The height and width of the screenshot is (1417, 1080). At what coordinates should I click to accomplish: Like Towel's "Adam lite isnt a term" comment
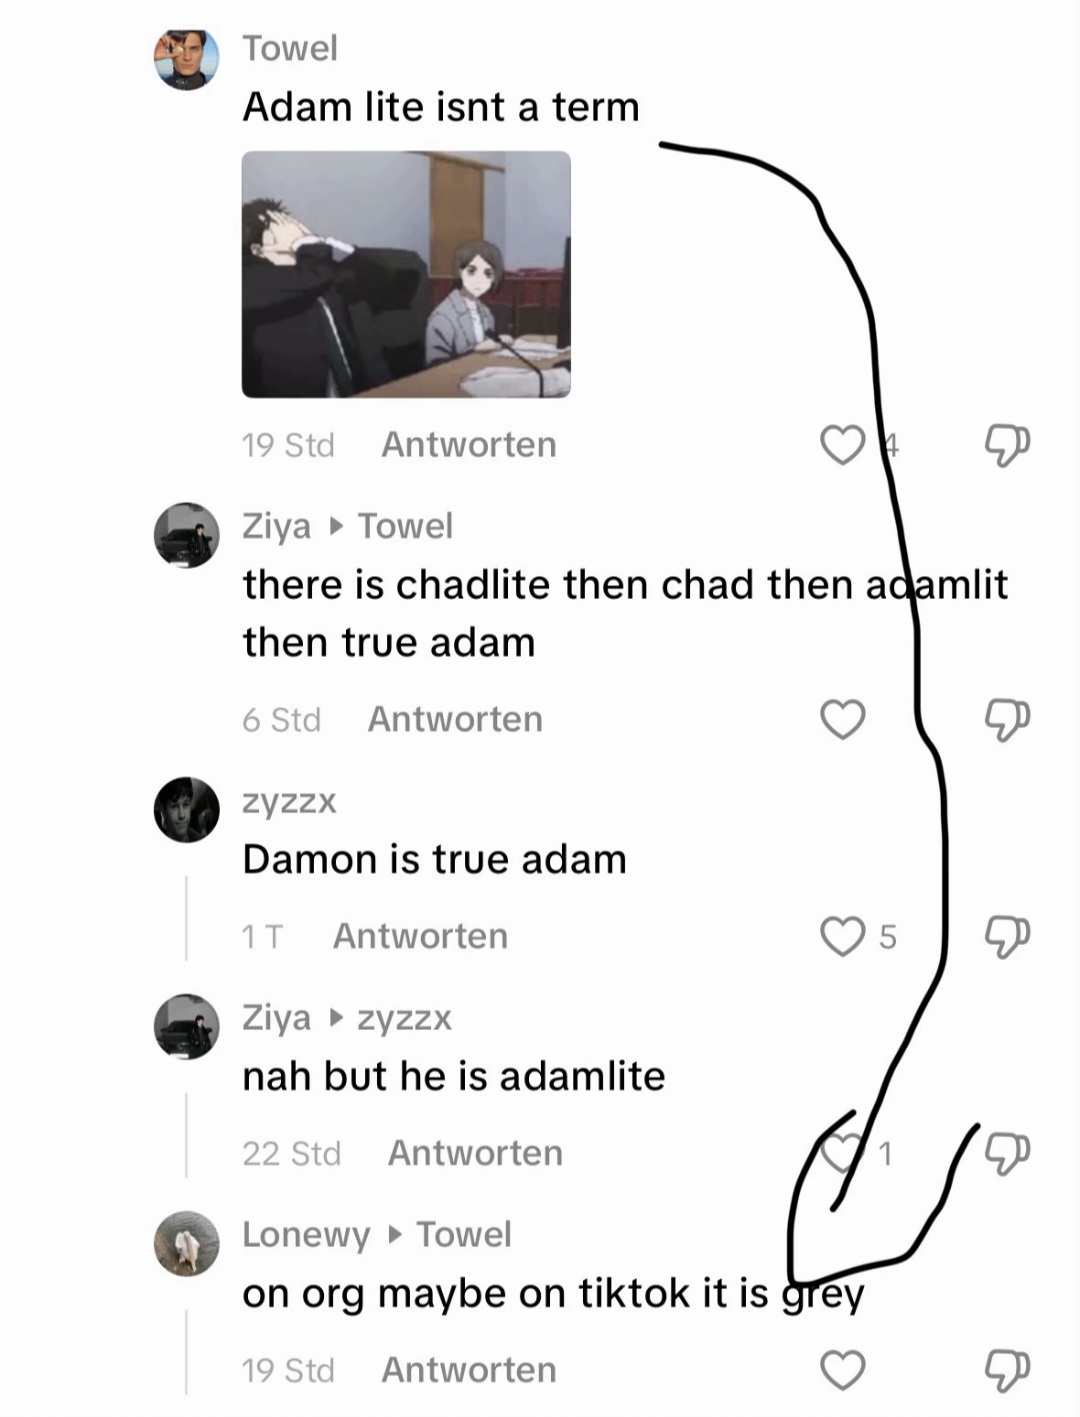point(842,445)
